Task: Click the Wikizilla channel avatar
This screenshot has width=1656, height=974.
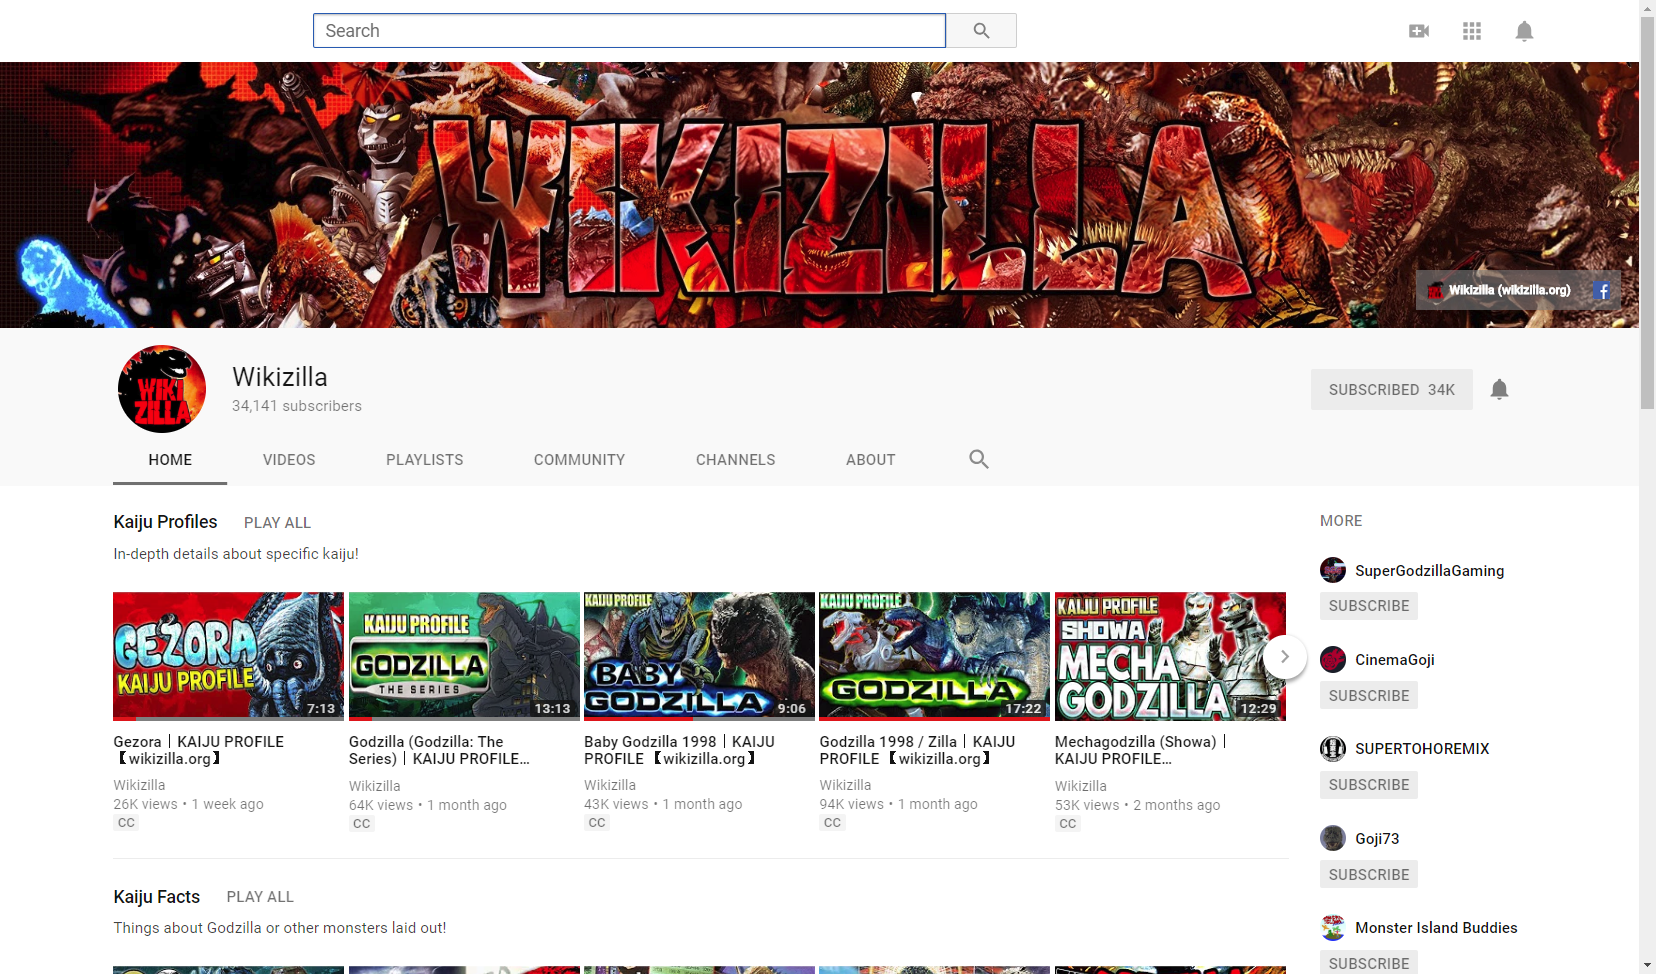Action: click(x=162, y=389)
